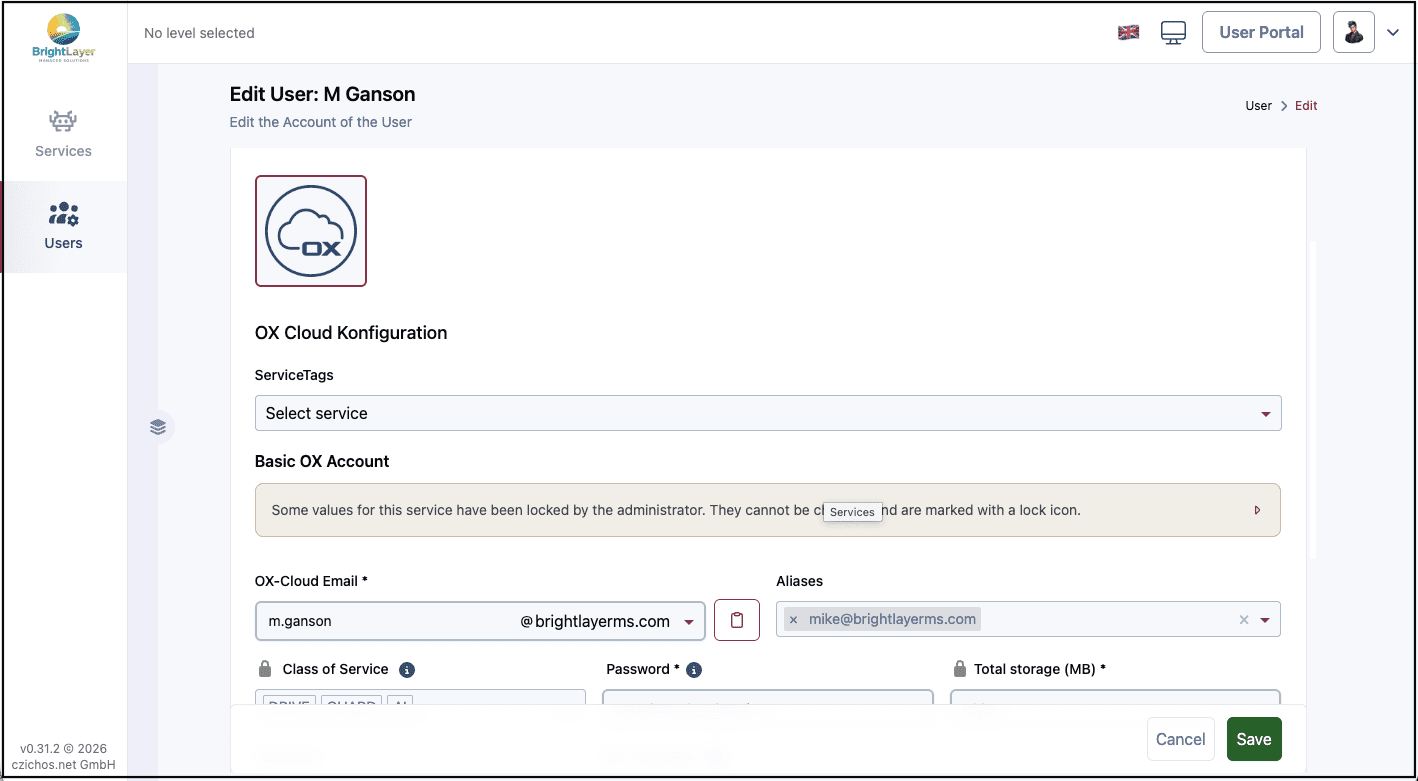Click the layers stack icon on left edge

(x=158, y=427)
